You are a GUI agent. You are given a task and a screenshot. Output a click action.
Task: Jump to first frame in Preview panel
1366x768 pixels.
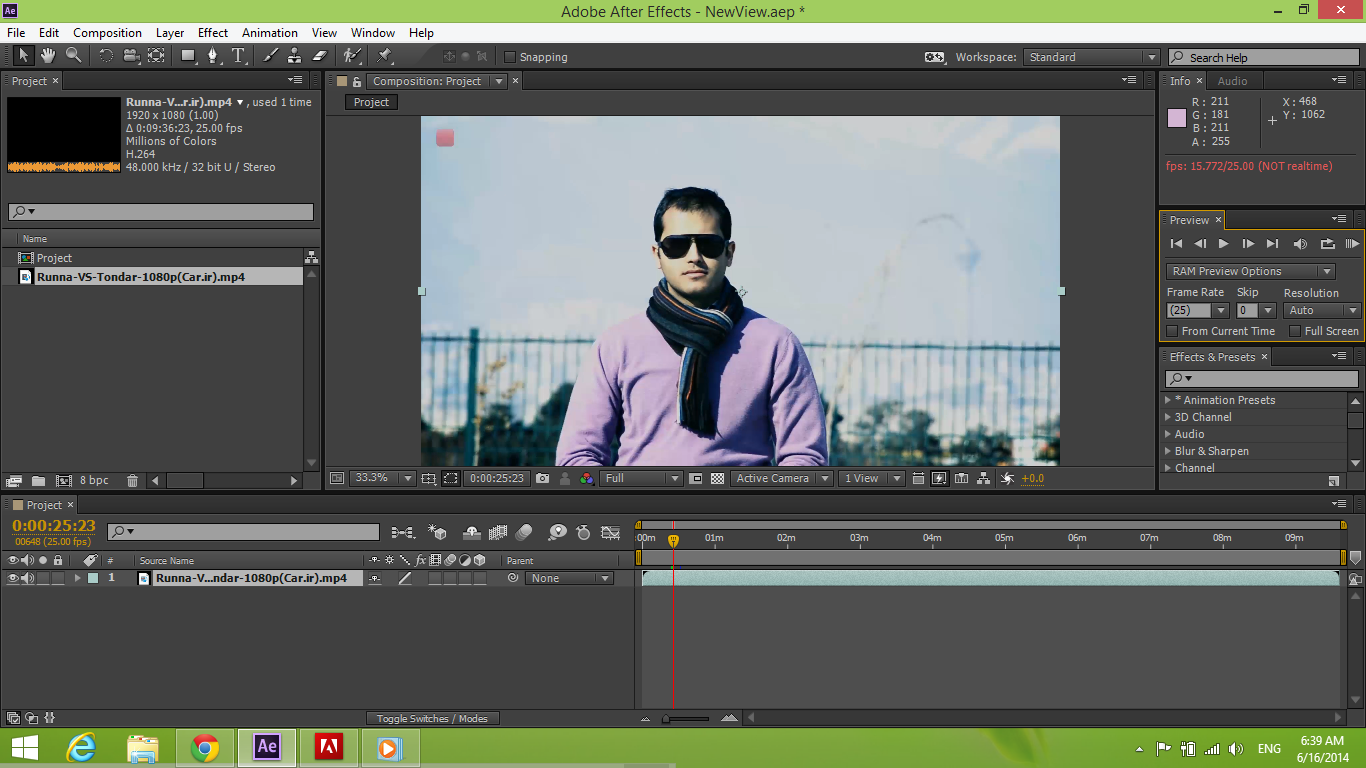1176,243
